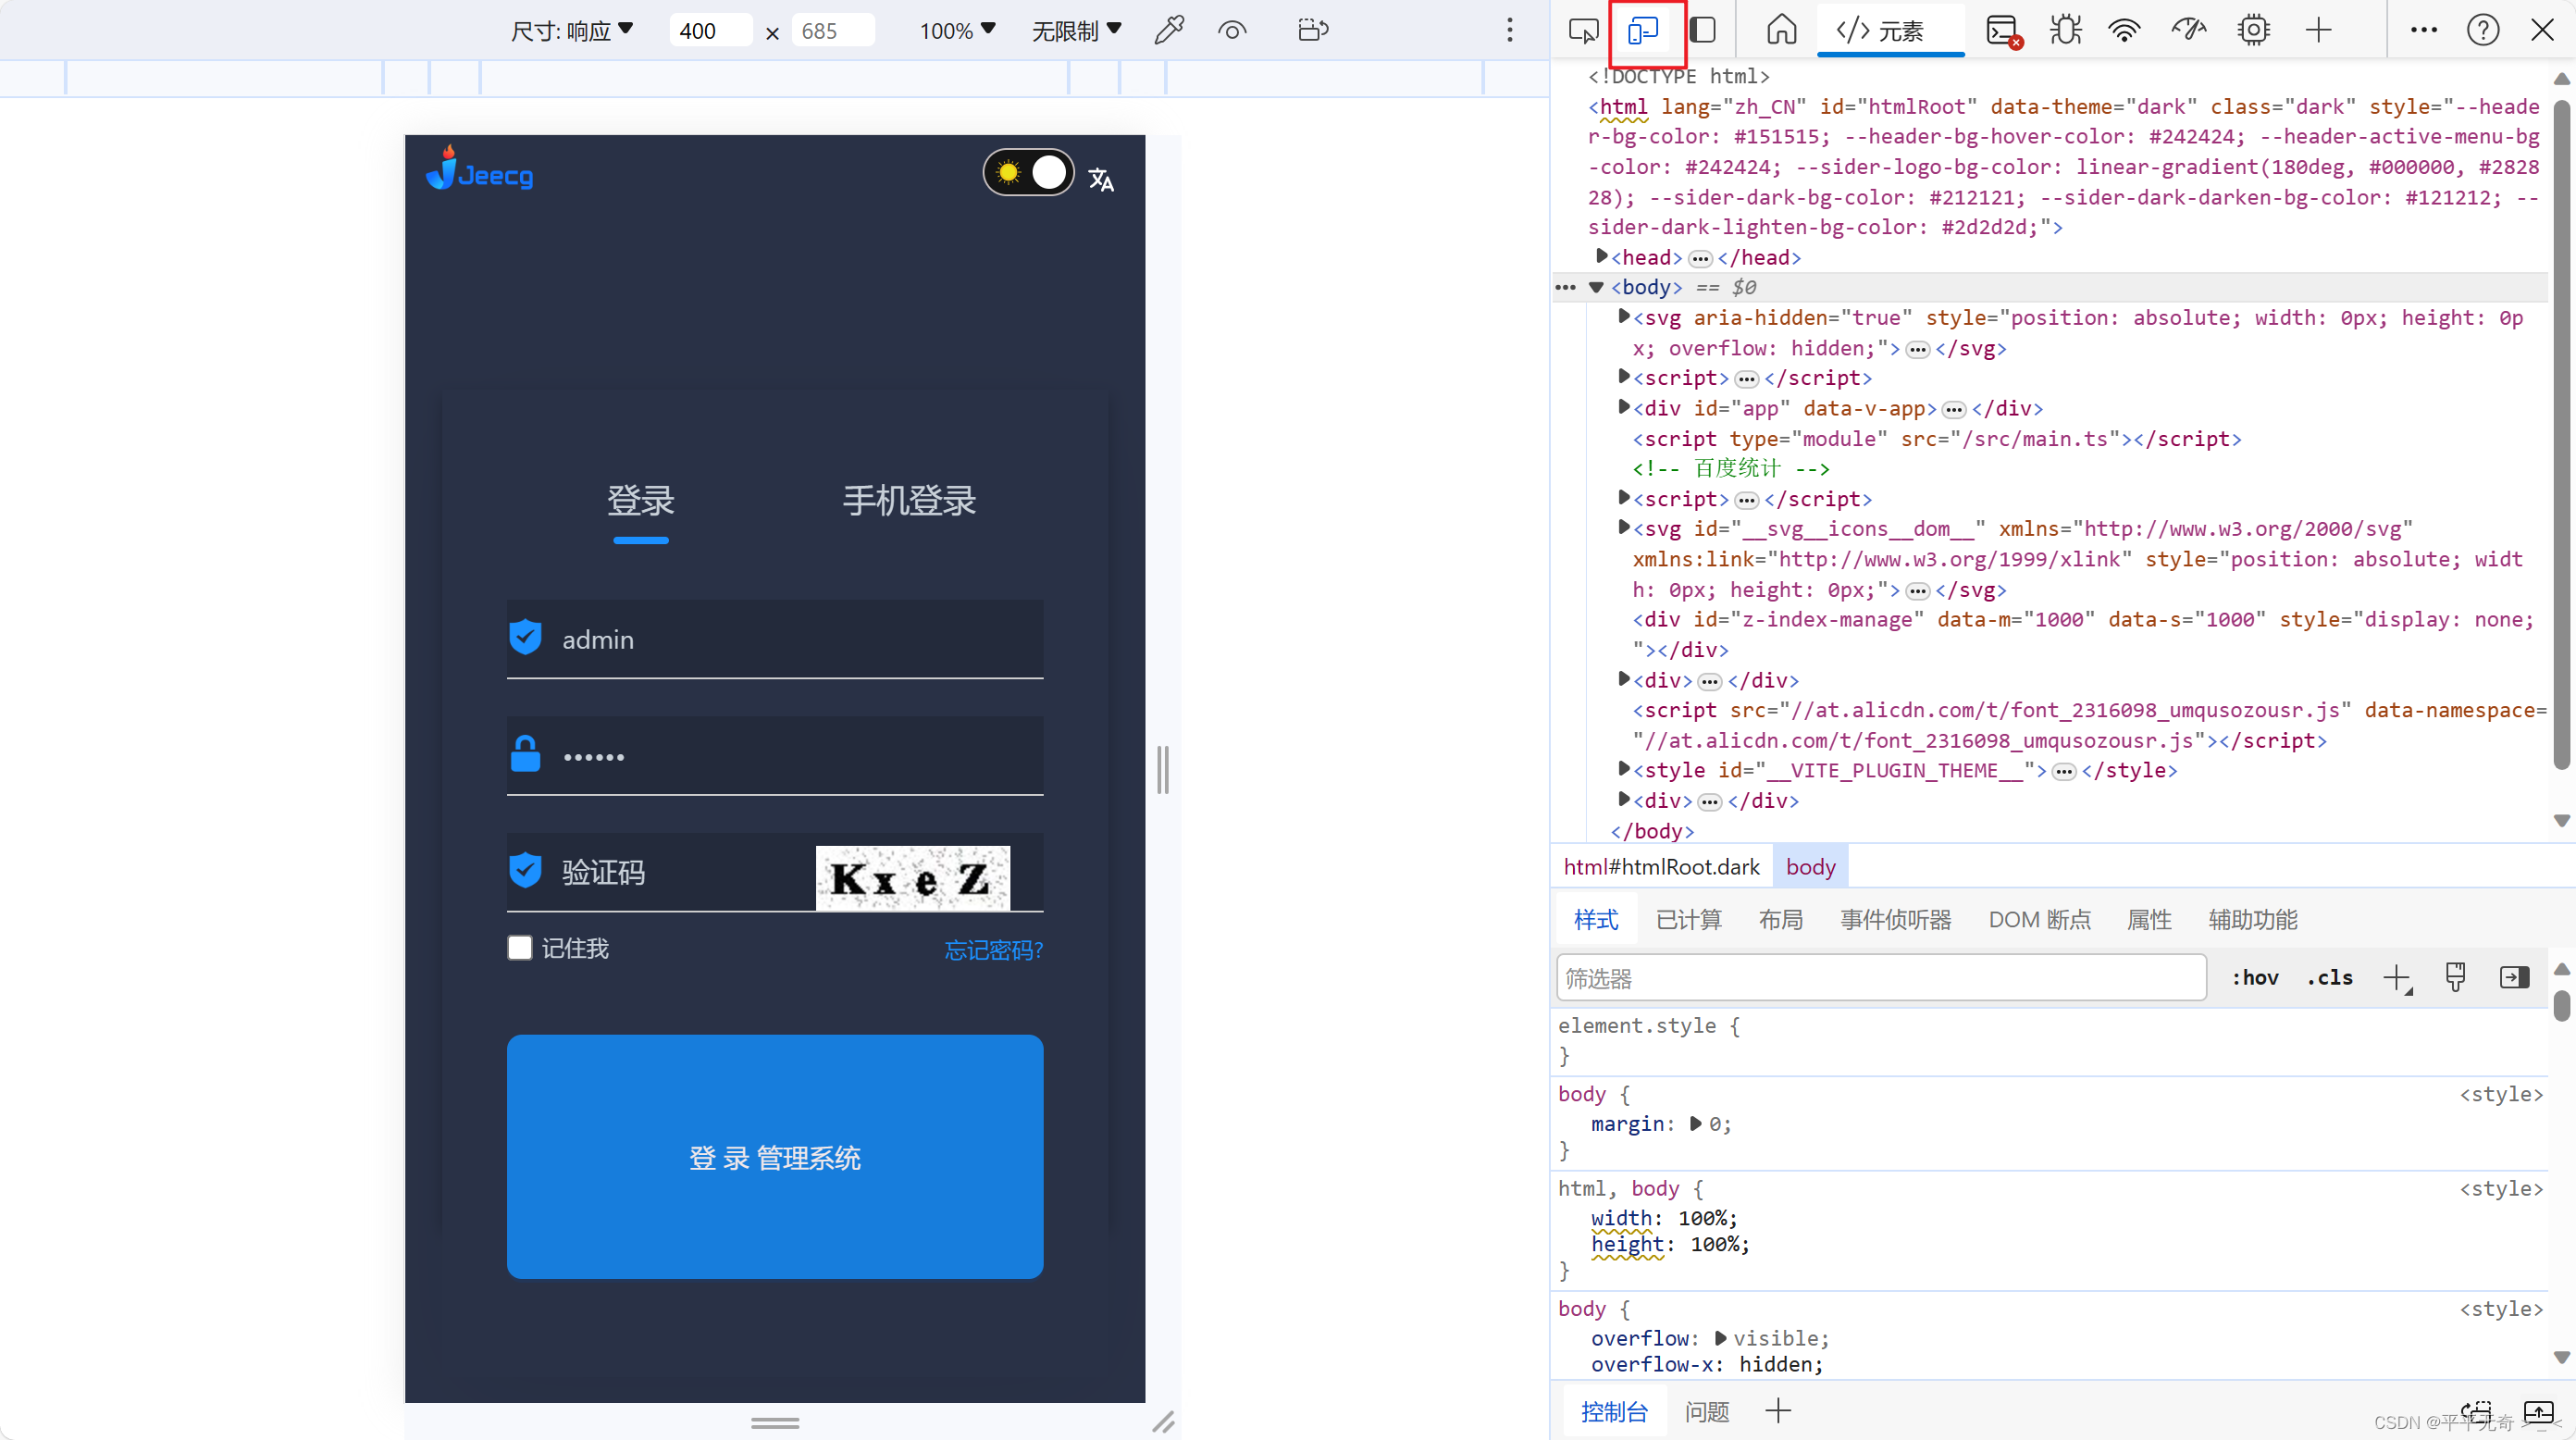
Task: Click the language translate icon on login page
Action: 1101,180
